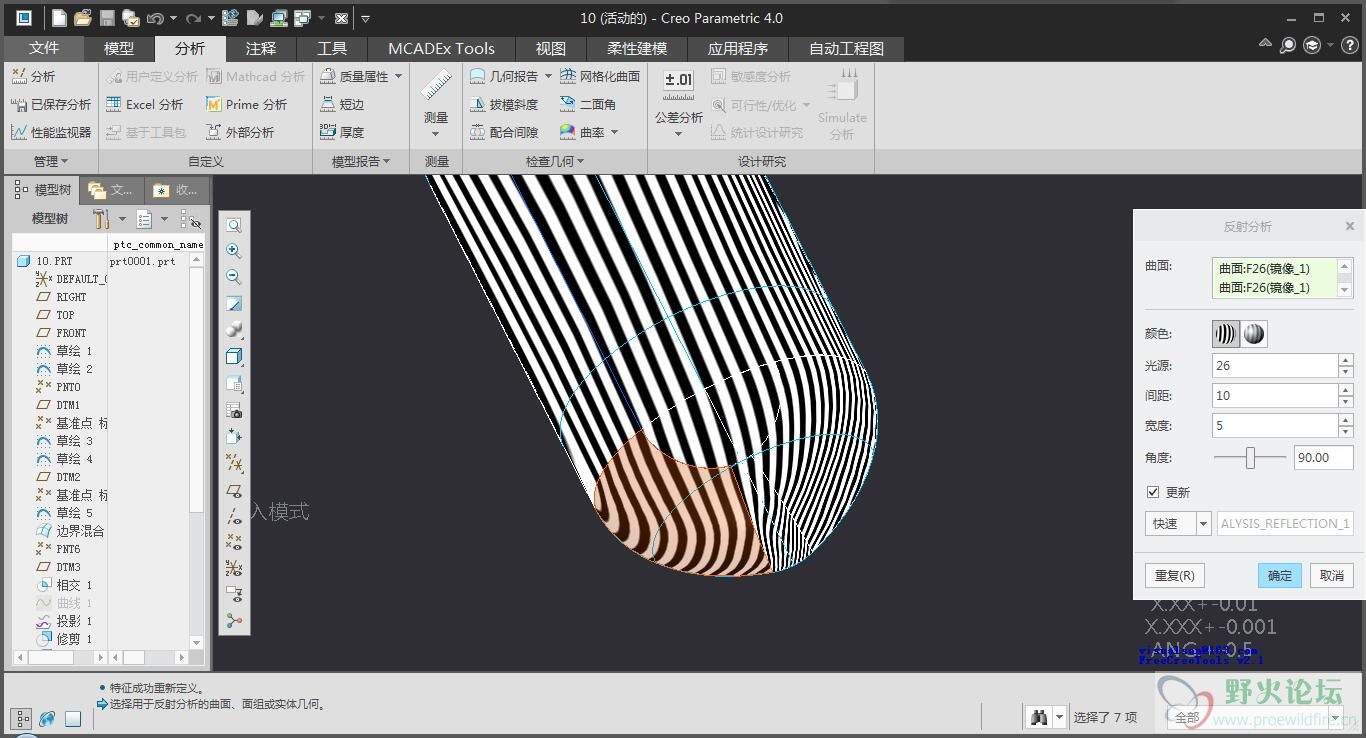Expand the 测量 dropdown arrow
The image size is (1366, 738).
tap(436, 133)
